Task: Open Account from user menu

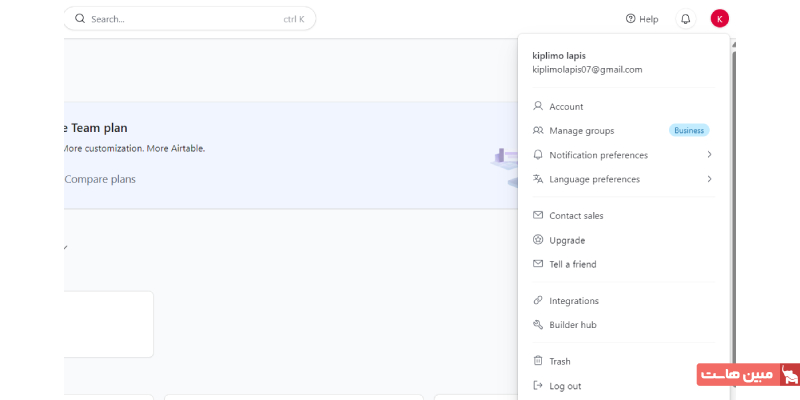Action: [566, 107]
